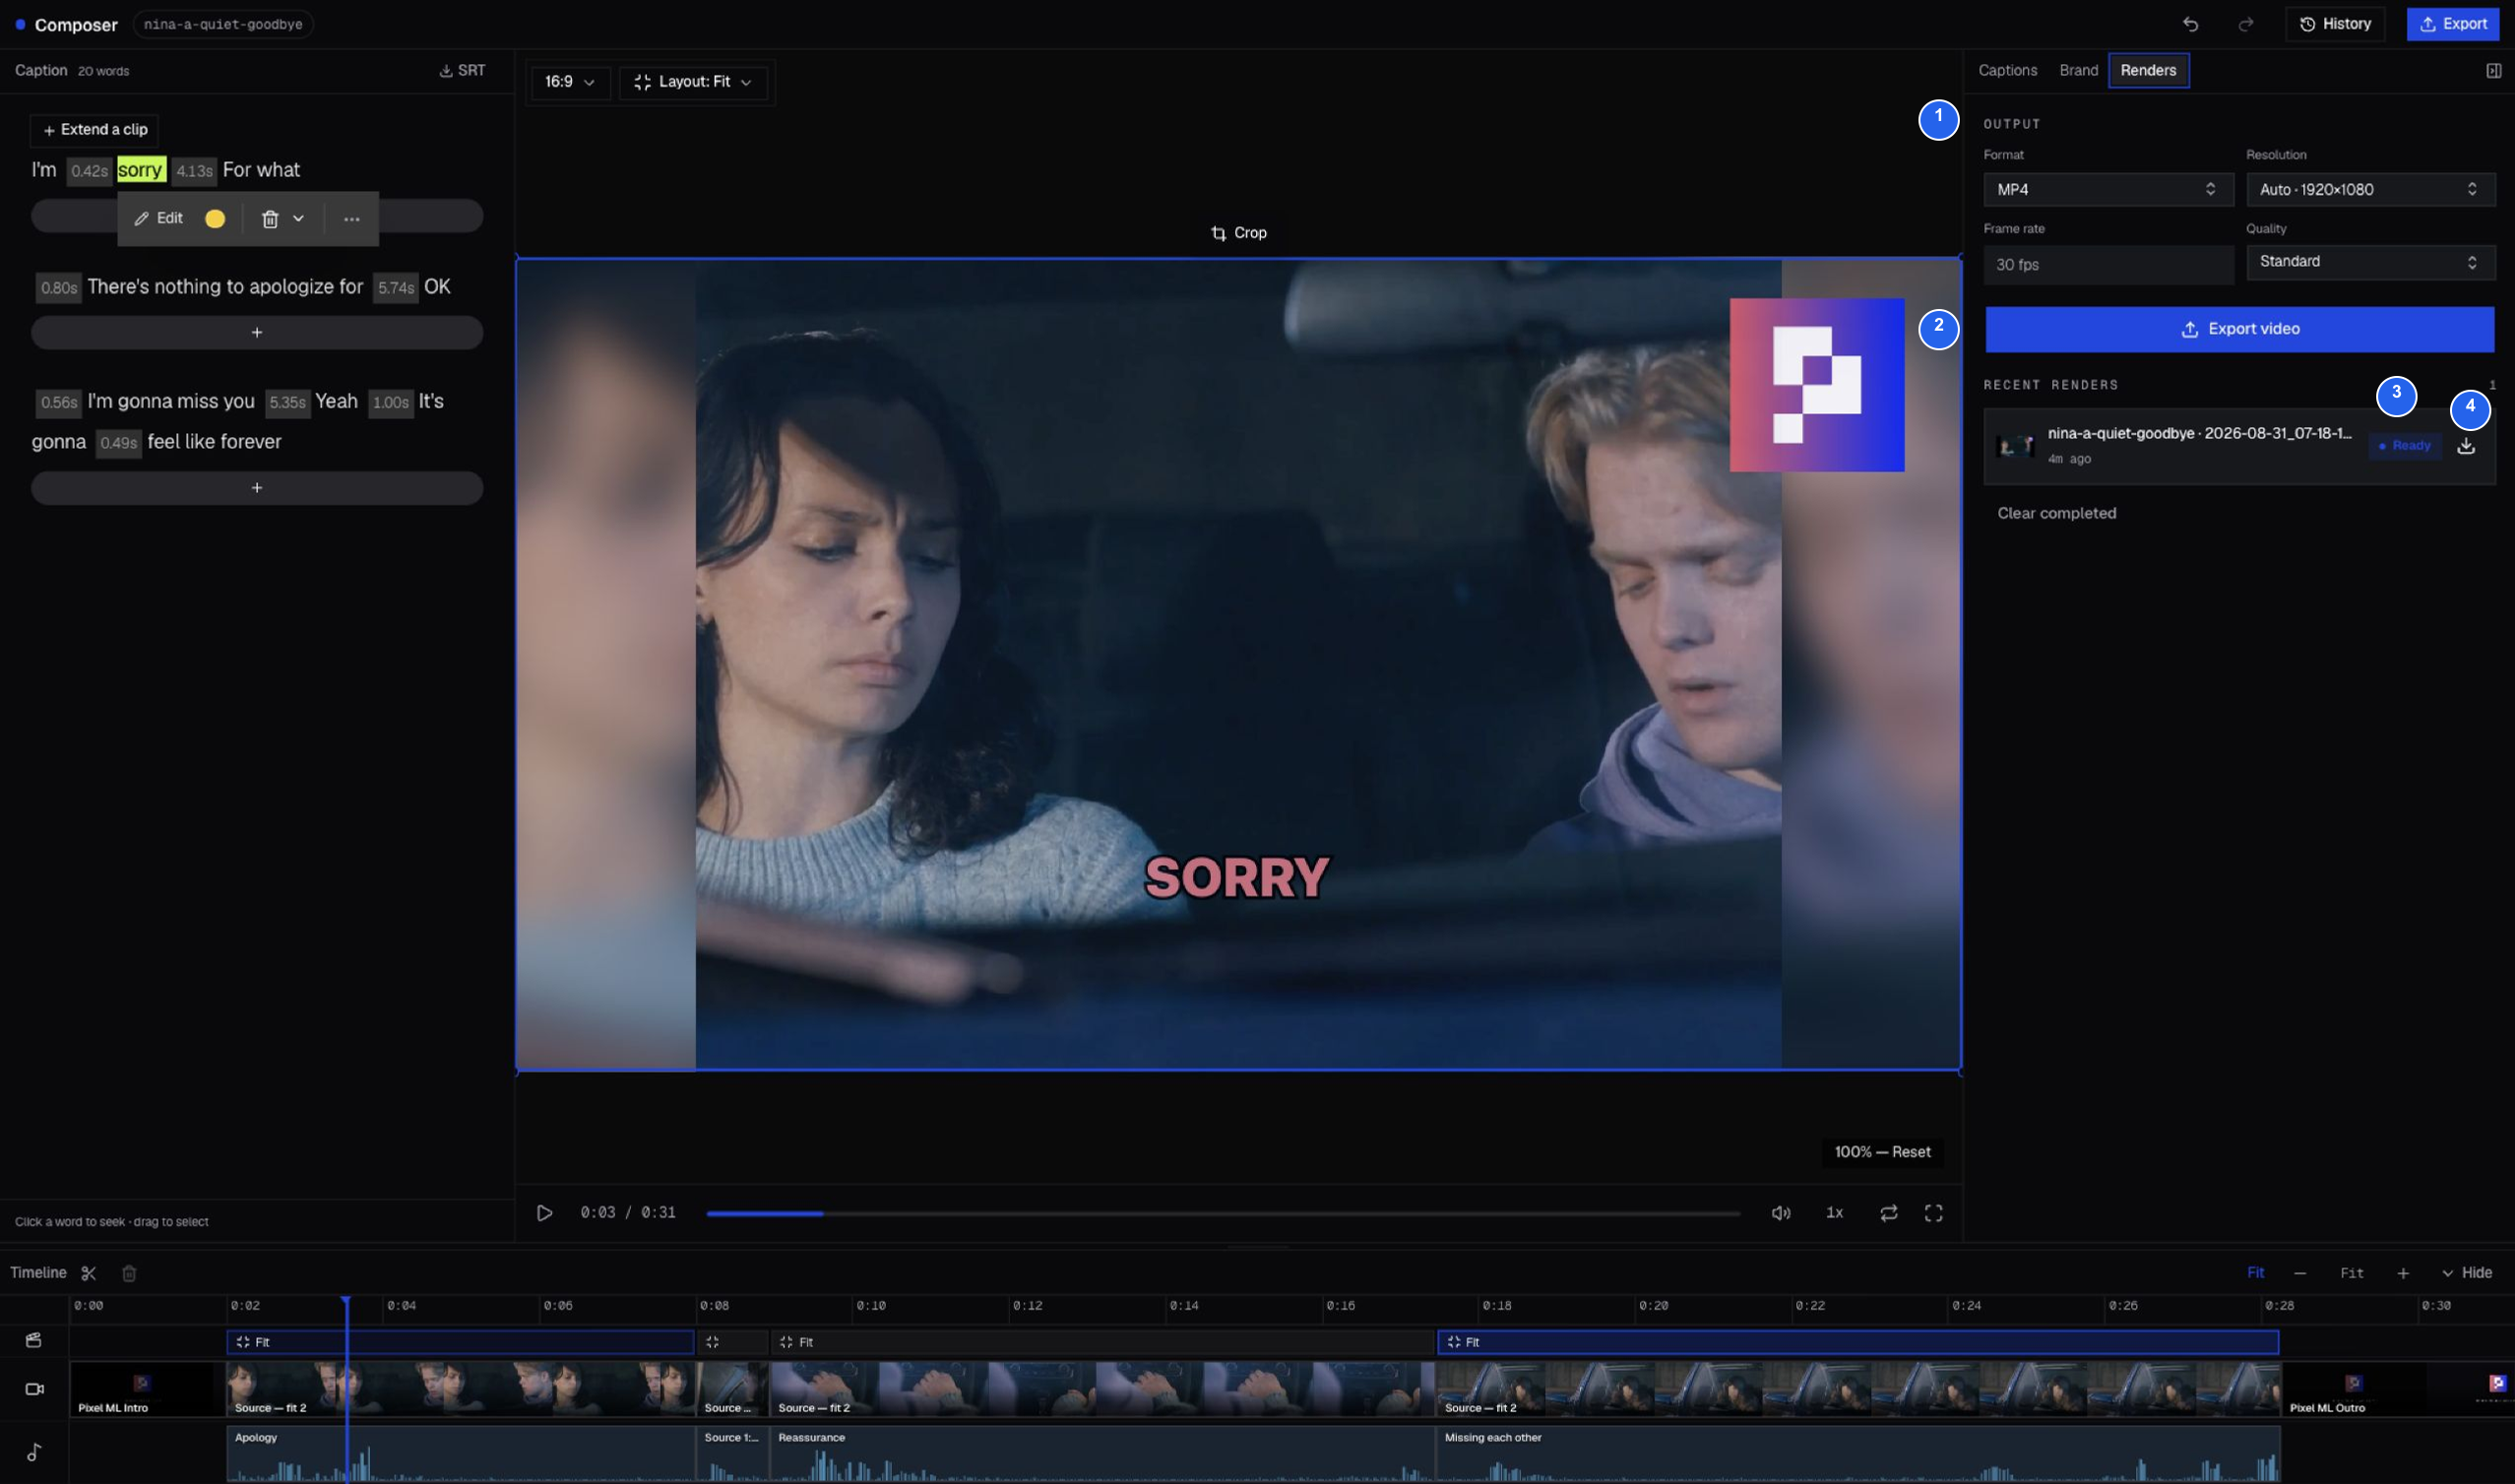Image resolution: width=2515 pixels, height=1484 pixels.
Task: Click the 0:18 timeline ruler mark
Action: 1496,1306
